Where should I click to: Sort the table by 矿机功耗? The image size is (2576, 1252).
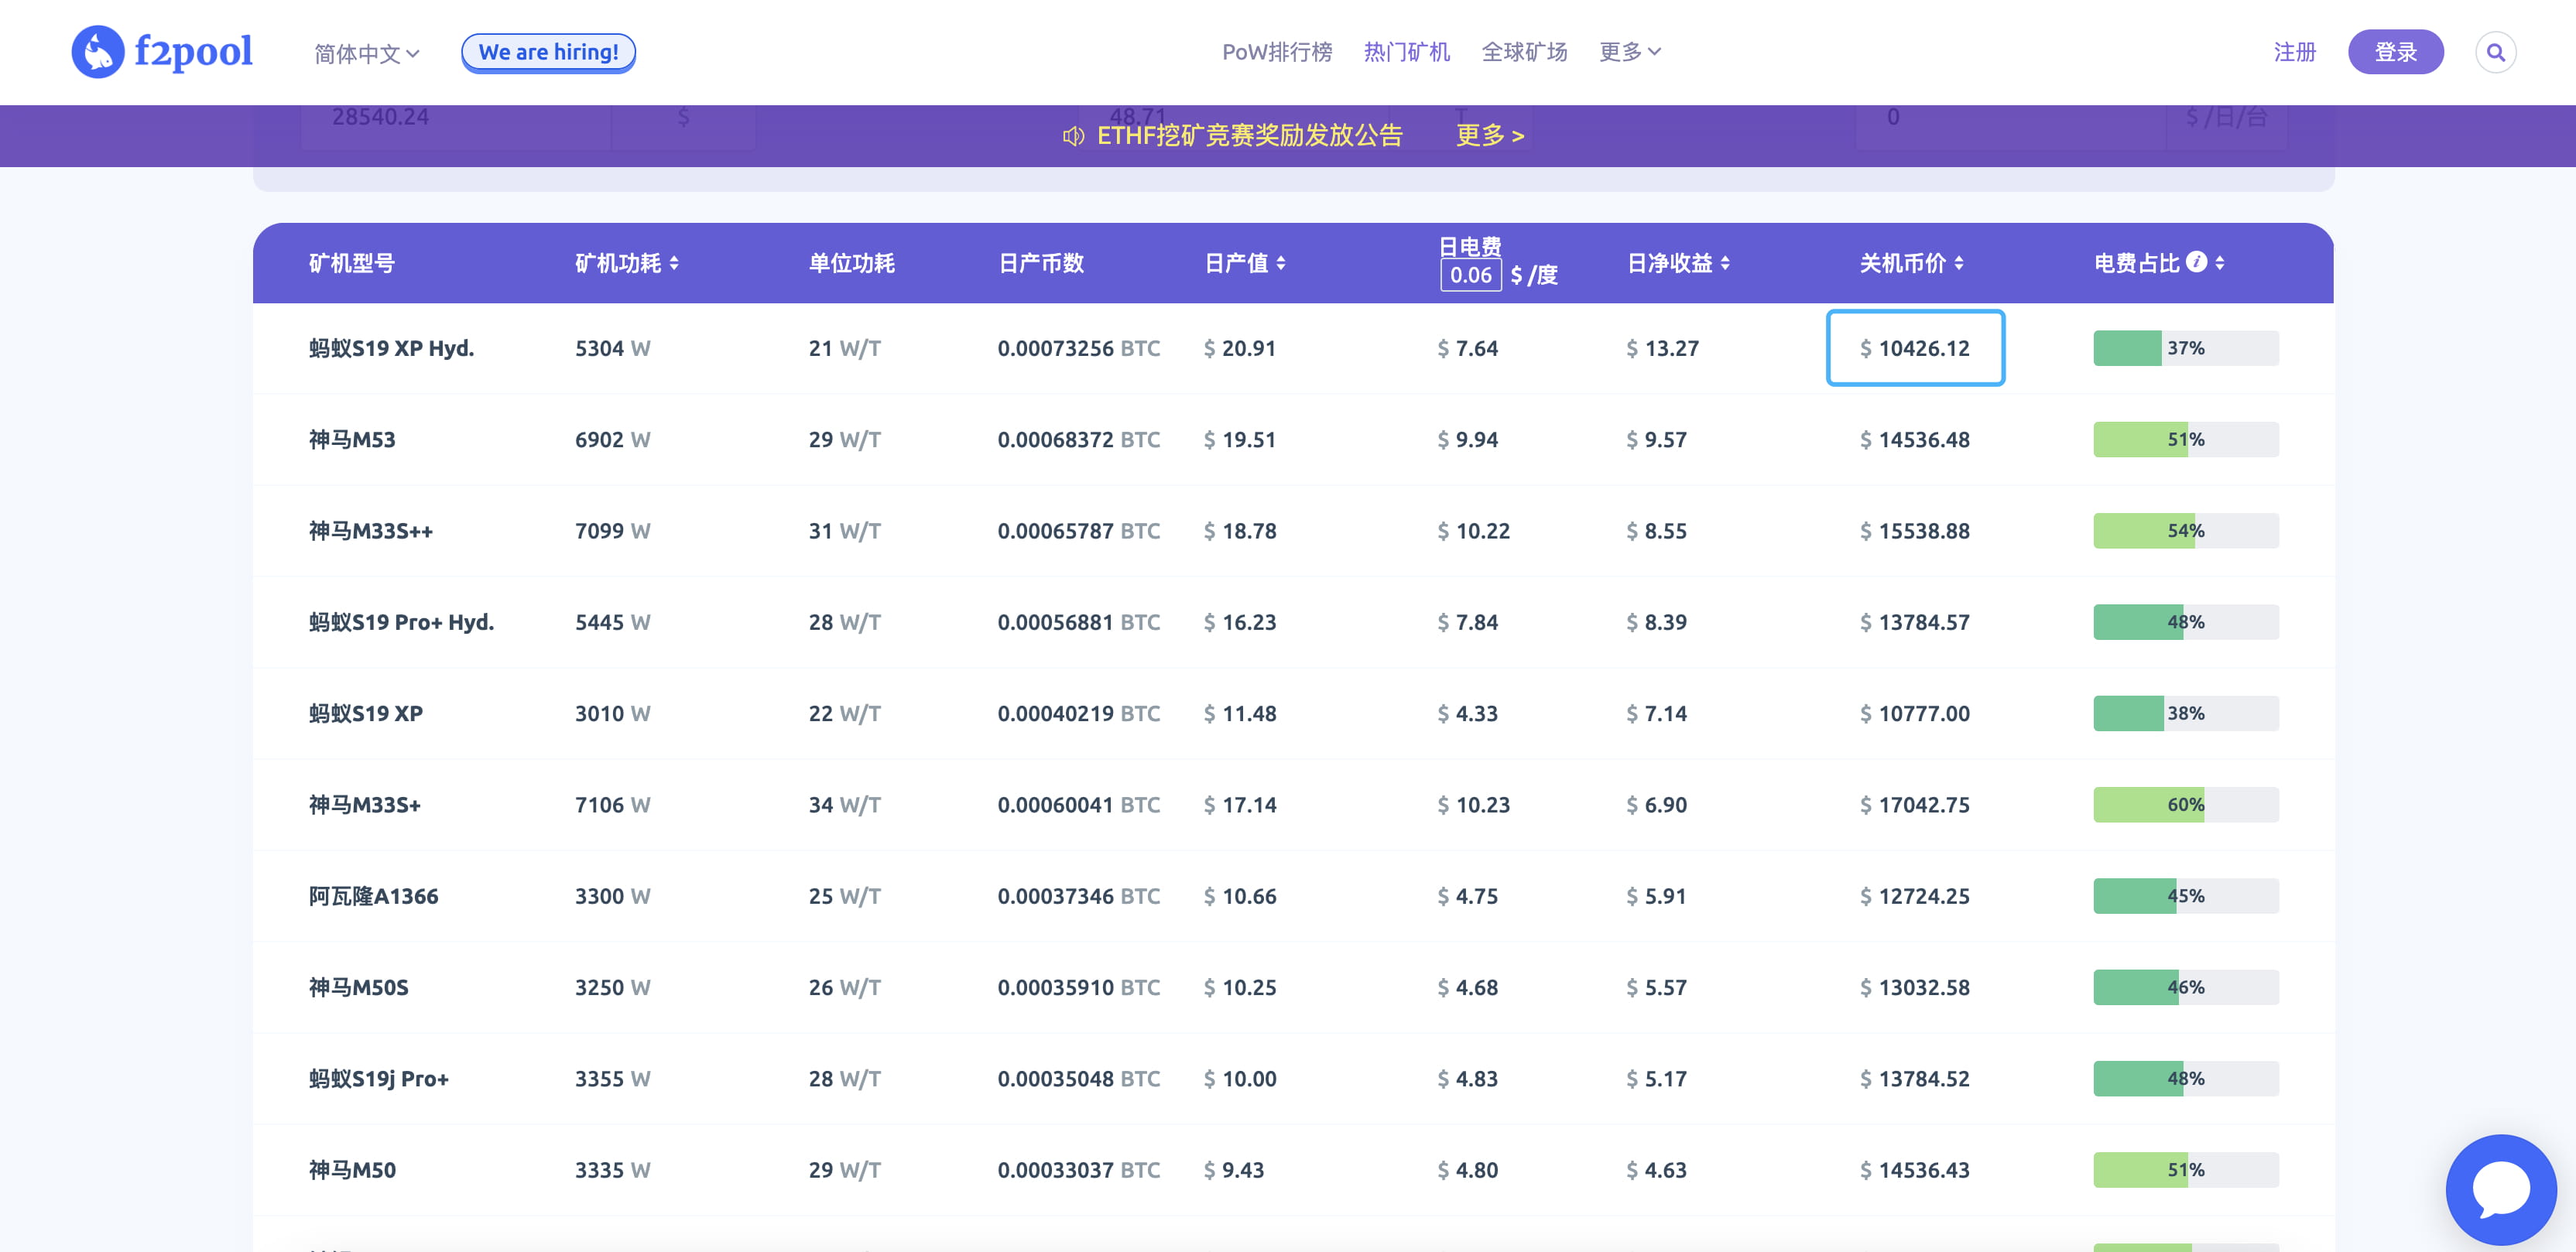(x=675, y=264)
